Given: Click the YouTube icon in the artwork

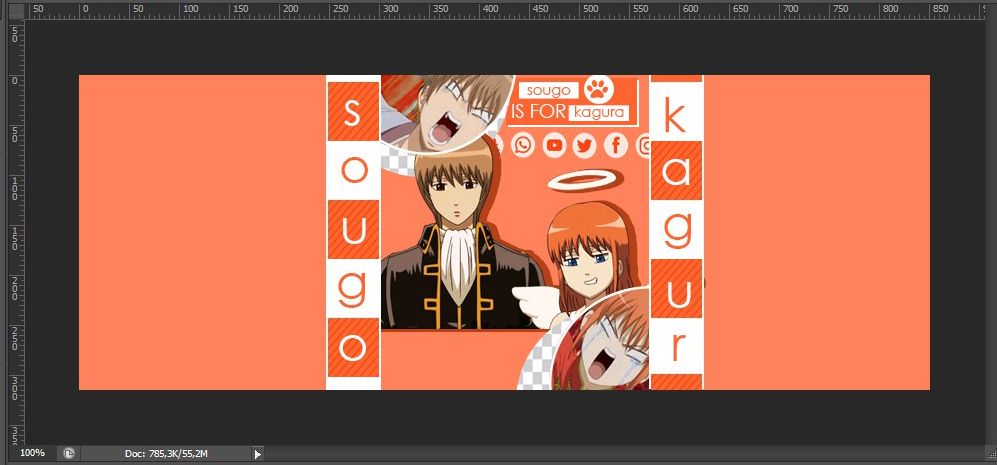Looking at the screenshot, I should point(554,146).
